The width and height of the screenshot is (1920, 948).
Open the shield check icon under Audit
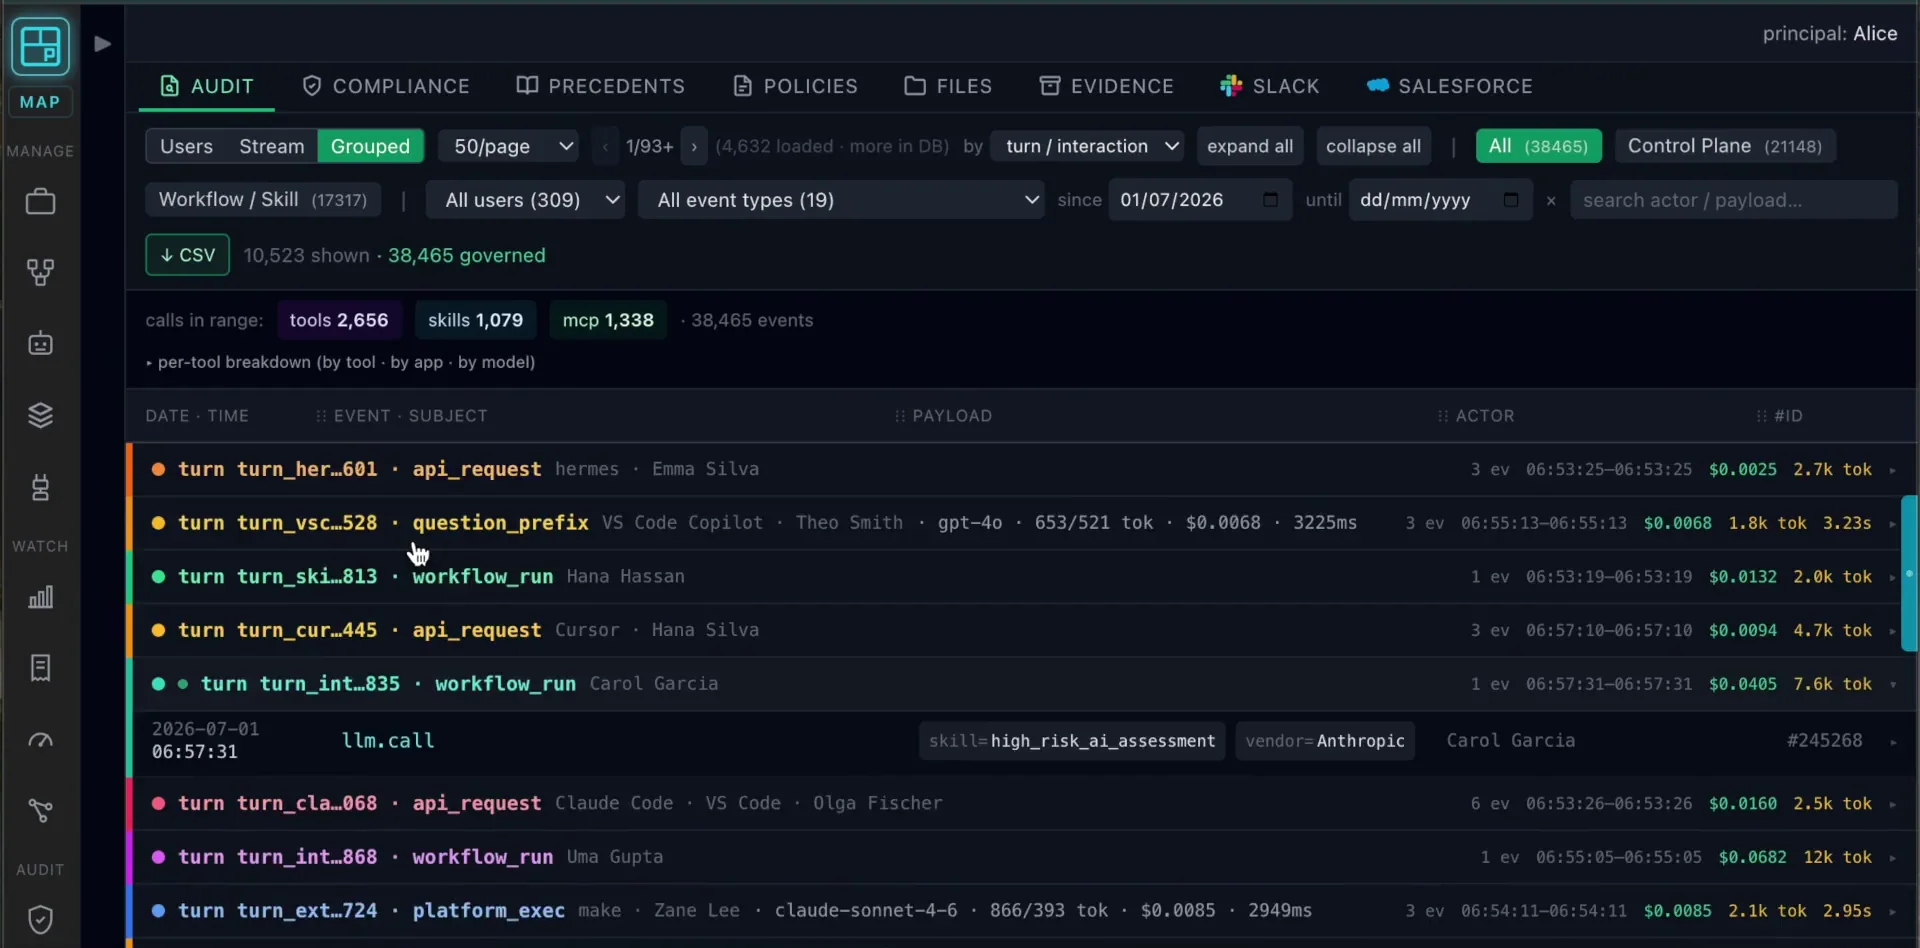(40, 919)
